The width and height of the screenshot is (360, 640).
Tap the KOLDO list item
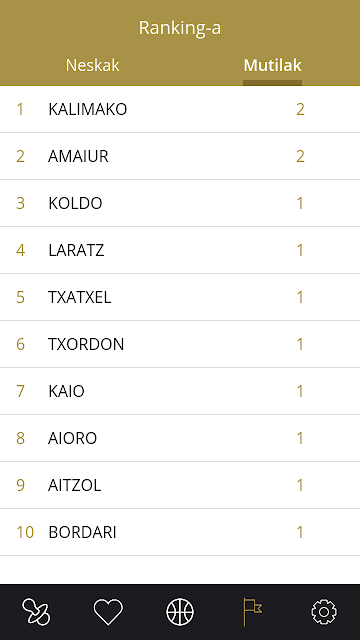(180, 203)
